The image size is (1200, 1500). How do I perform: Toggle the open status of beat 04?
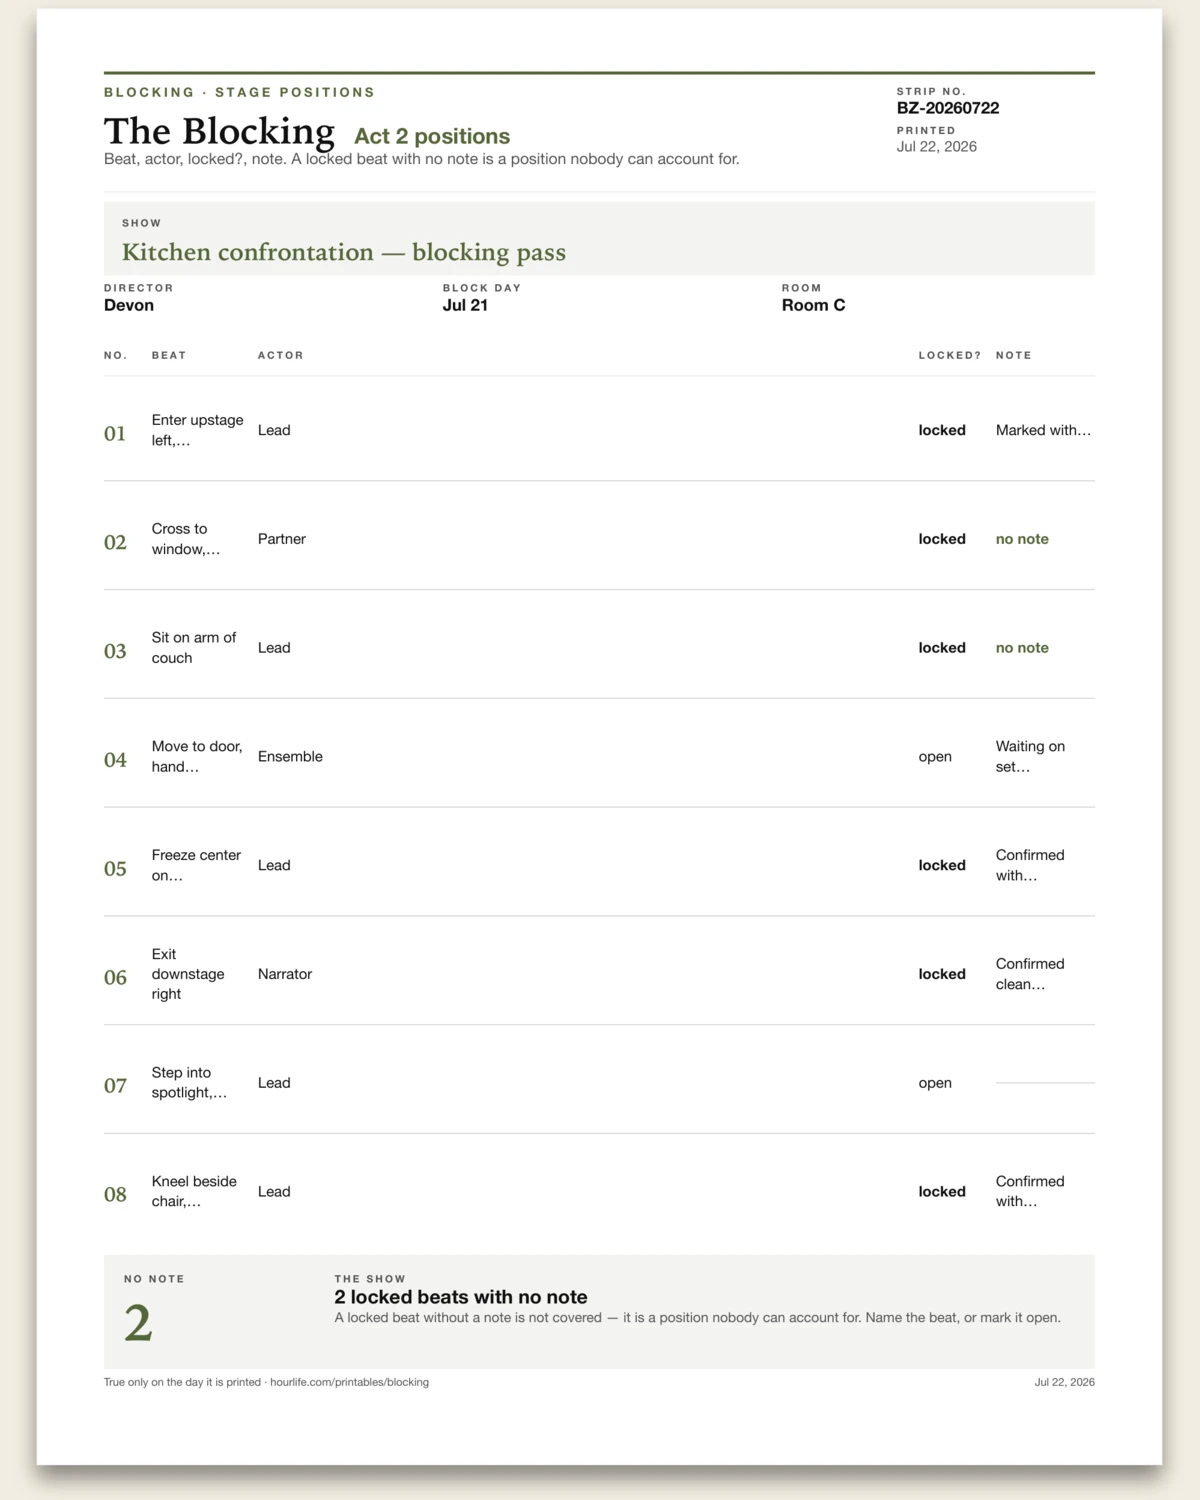(x=935, y=757)
